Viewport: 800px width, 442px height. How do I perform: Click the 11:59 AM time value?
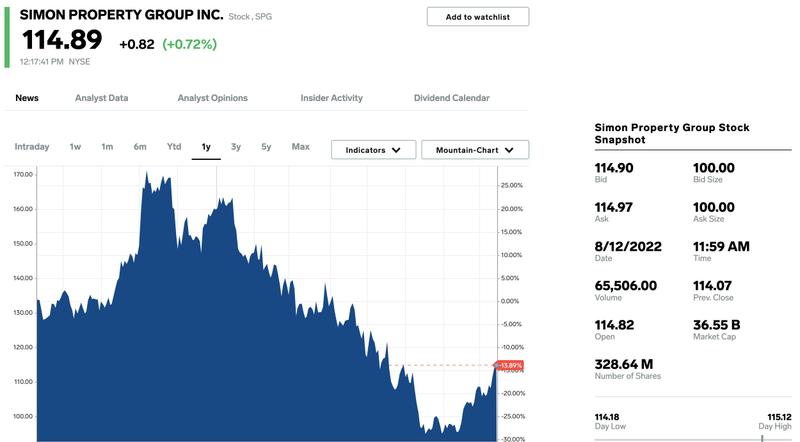tap(721, 247)
